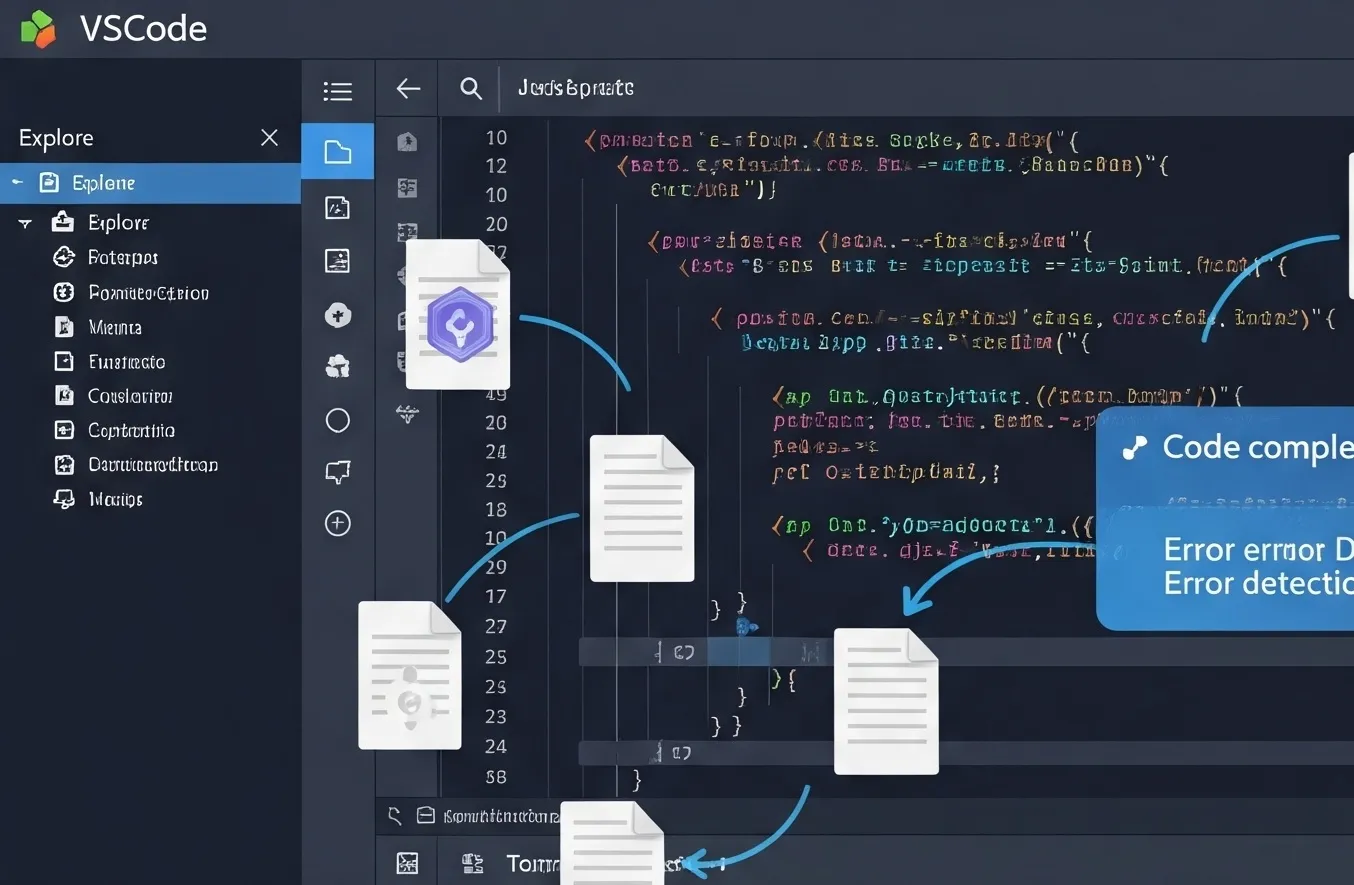This screenshot has height=885, width=1354.
Task: Open the Search magnifier in the toolbar
Action: pos(470,88)
